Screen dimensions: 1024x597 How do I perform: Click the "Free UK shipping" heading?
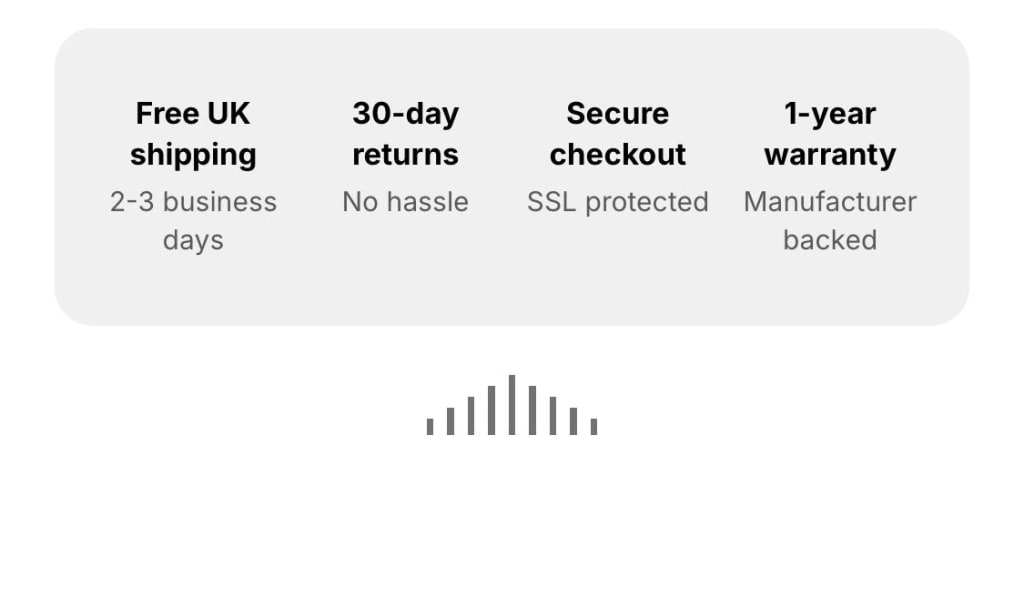point(193,134)
